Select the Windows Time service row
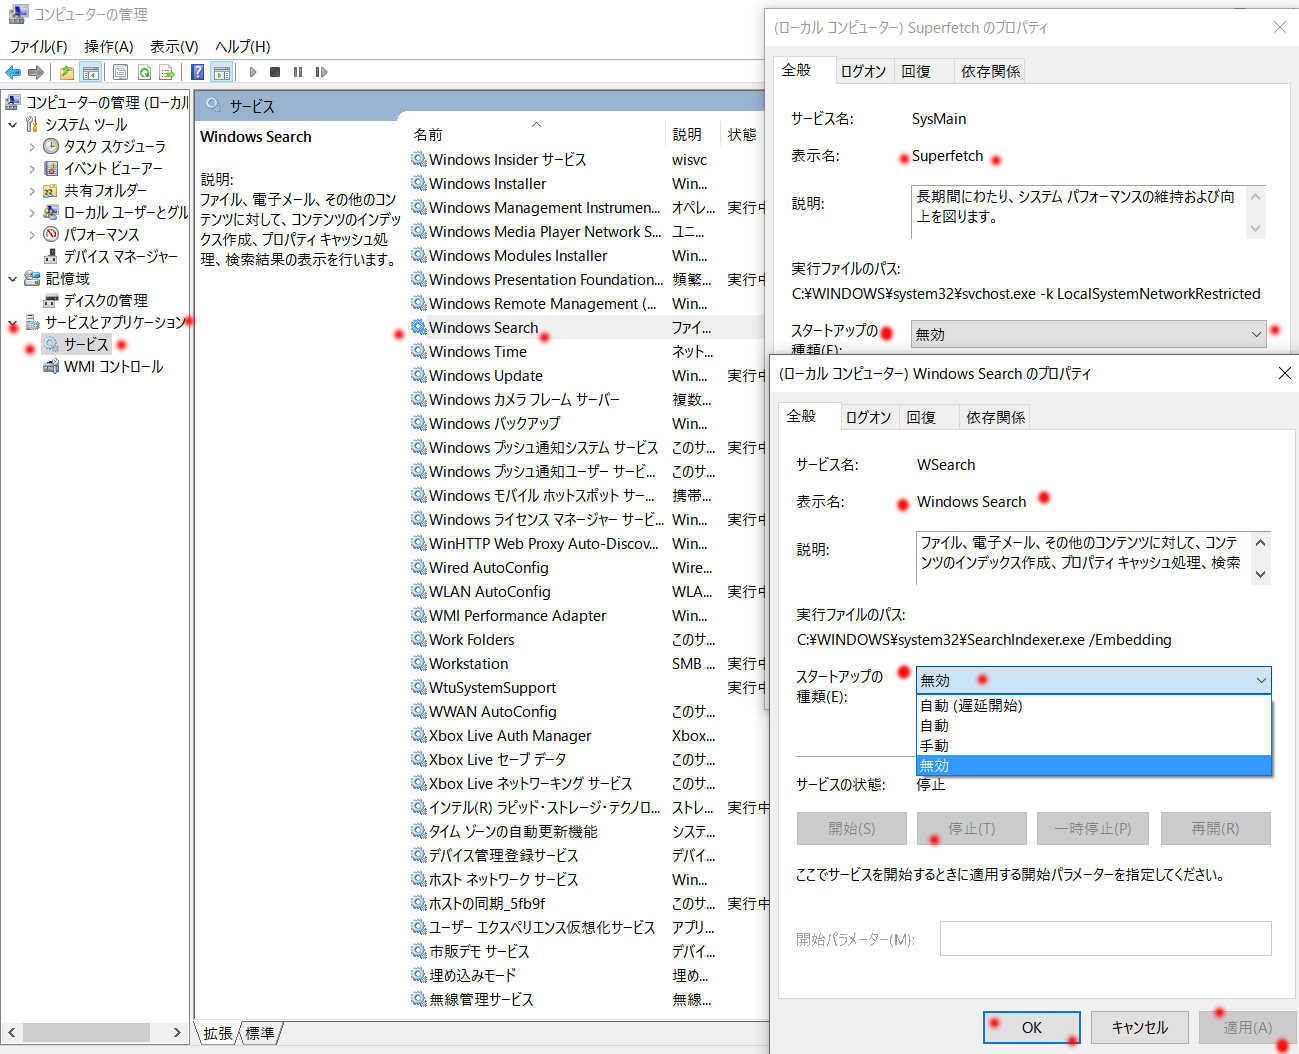Viewport: 1299px width, 1054px height. pos(587,351)
